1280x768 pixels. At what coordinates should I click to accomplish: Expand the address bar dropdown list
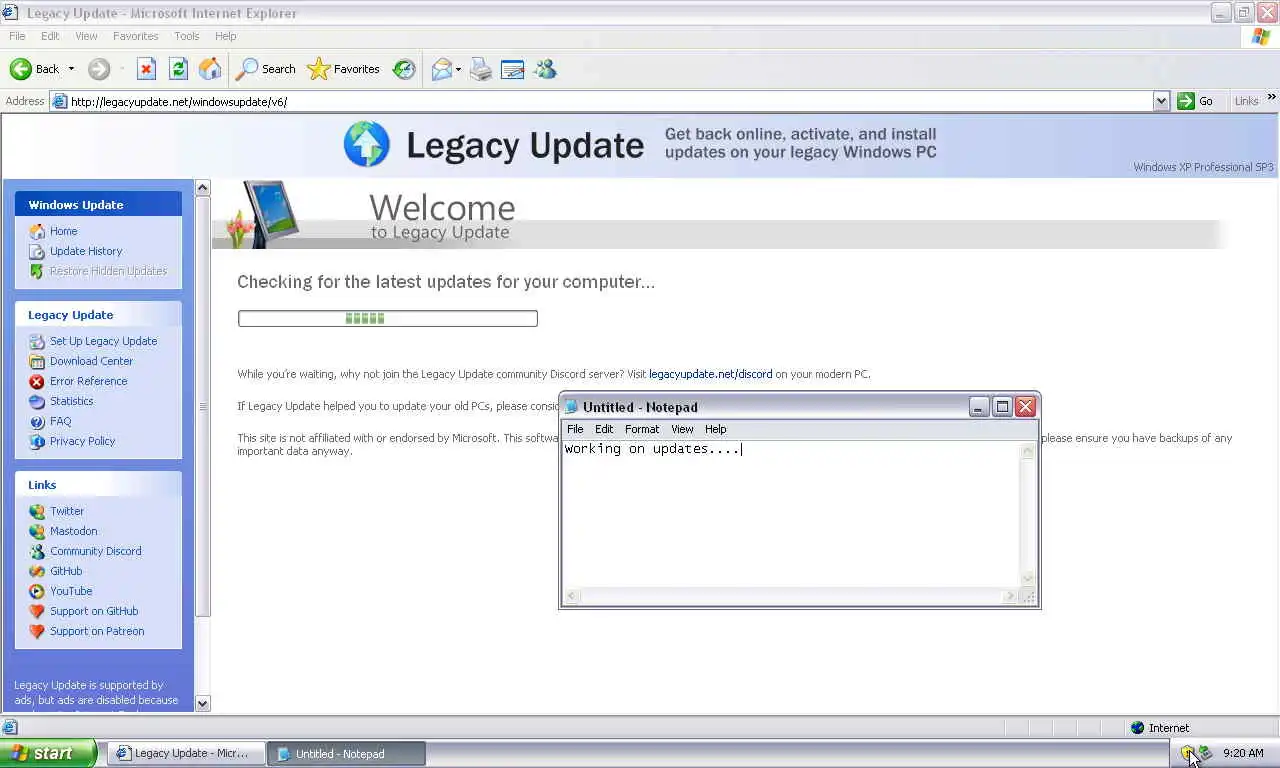(x=1161, y=101)
